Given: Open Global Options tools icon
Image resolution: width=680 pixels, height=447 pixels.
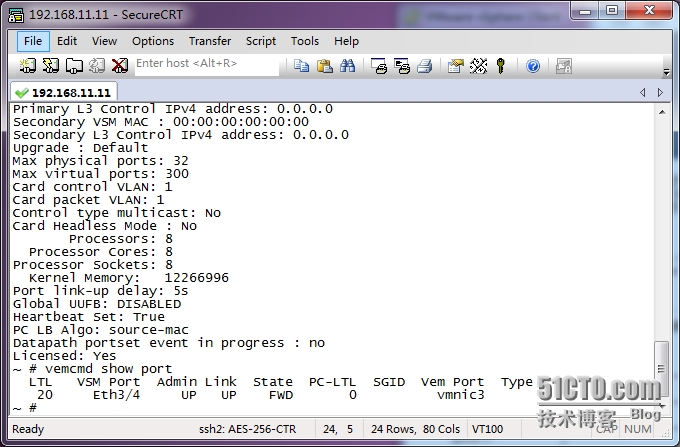Looking at the screenshot, I should tap(478, 66).
